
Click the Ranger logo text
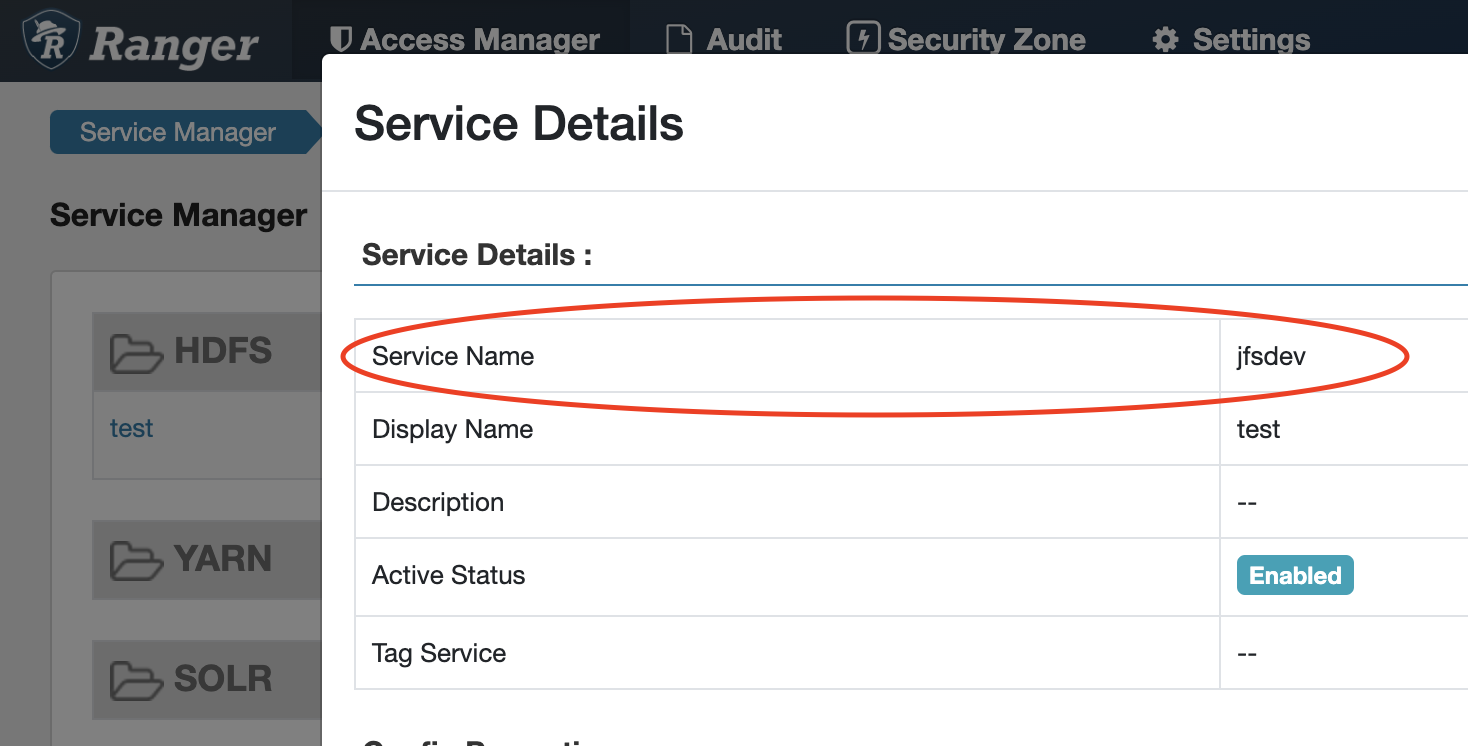click(x=174, y=45)
